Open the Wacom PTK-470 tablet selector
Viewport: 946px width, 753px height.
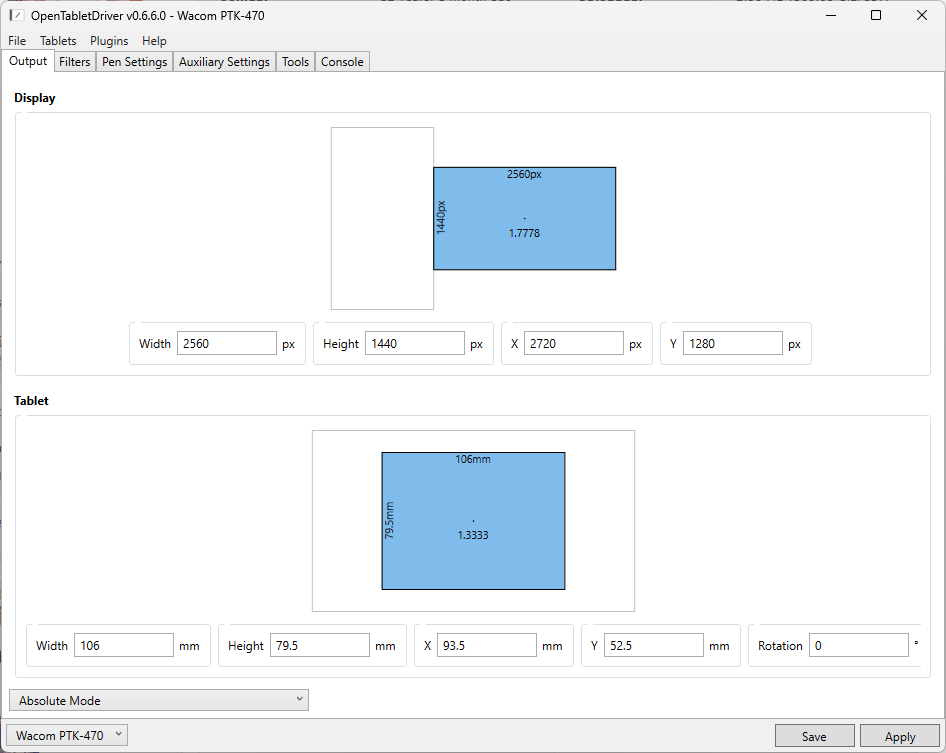pyautogui.click(x=68, y=736)
